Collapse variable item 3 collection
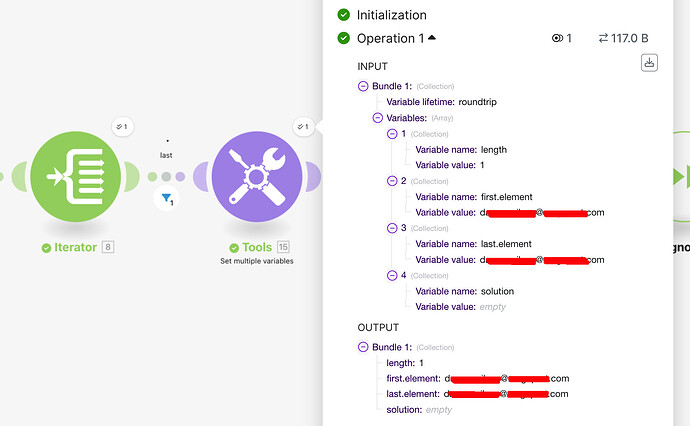This screenshot has width=690, height=426. pyautogui.click(x=392, y=228)
